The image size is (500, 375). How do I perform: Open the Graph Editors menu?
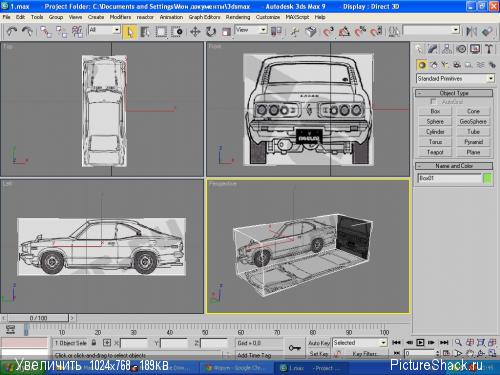coord(204,17)
